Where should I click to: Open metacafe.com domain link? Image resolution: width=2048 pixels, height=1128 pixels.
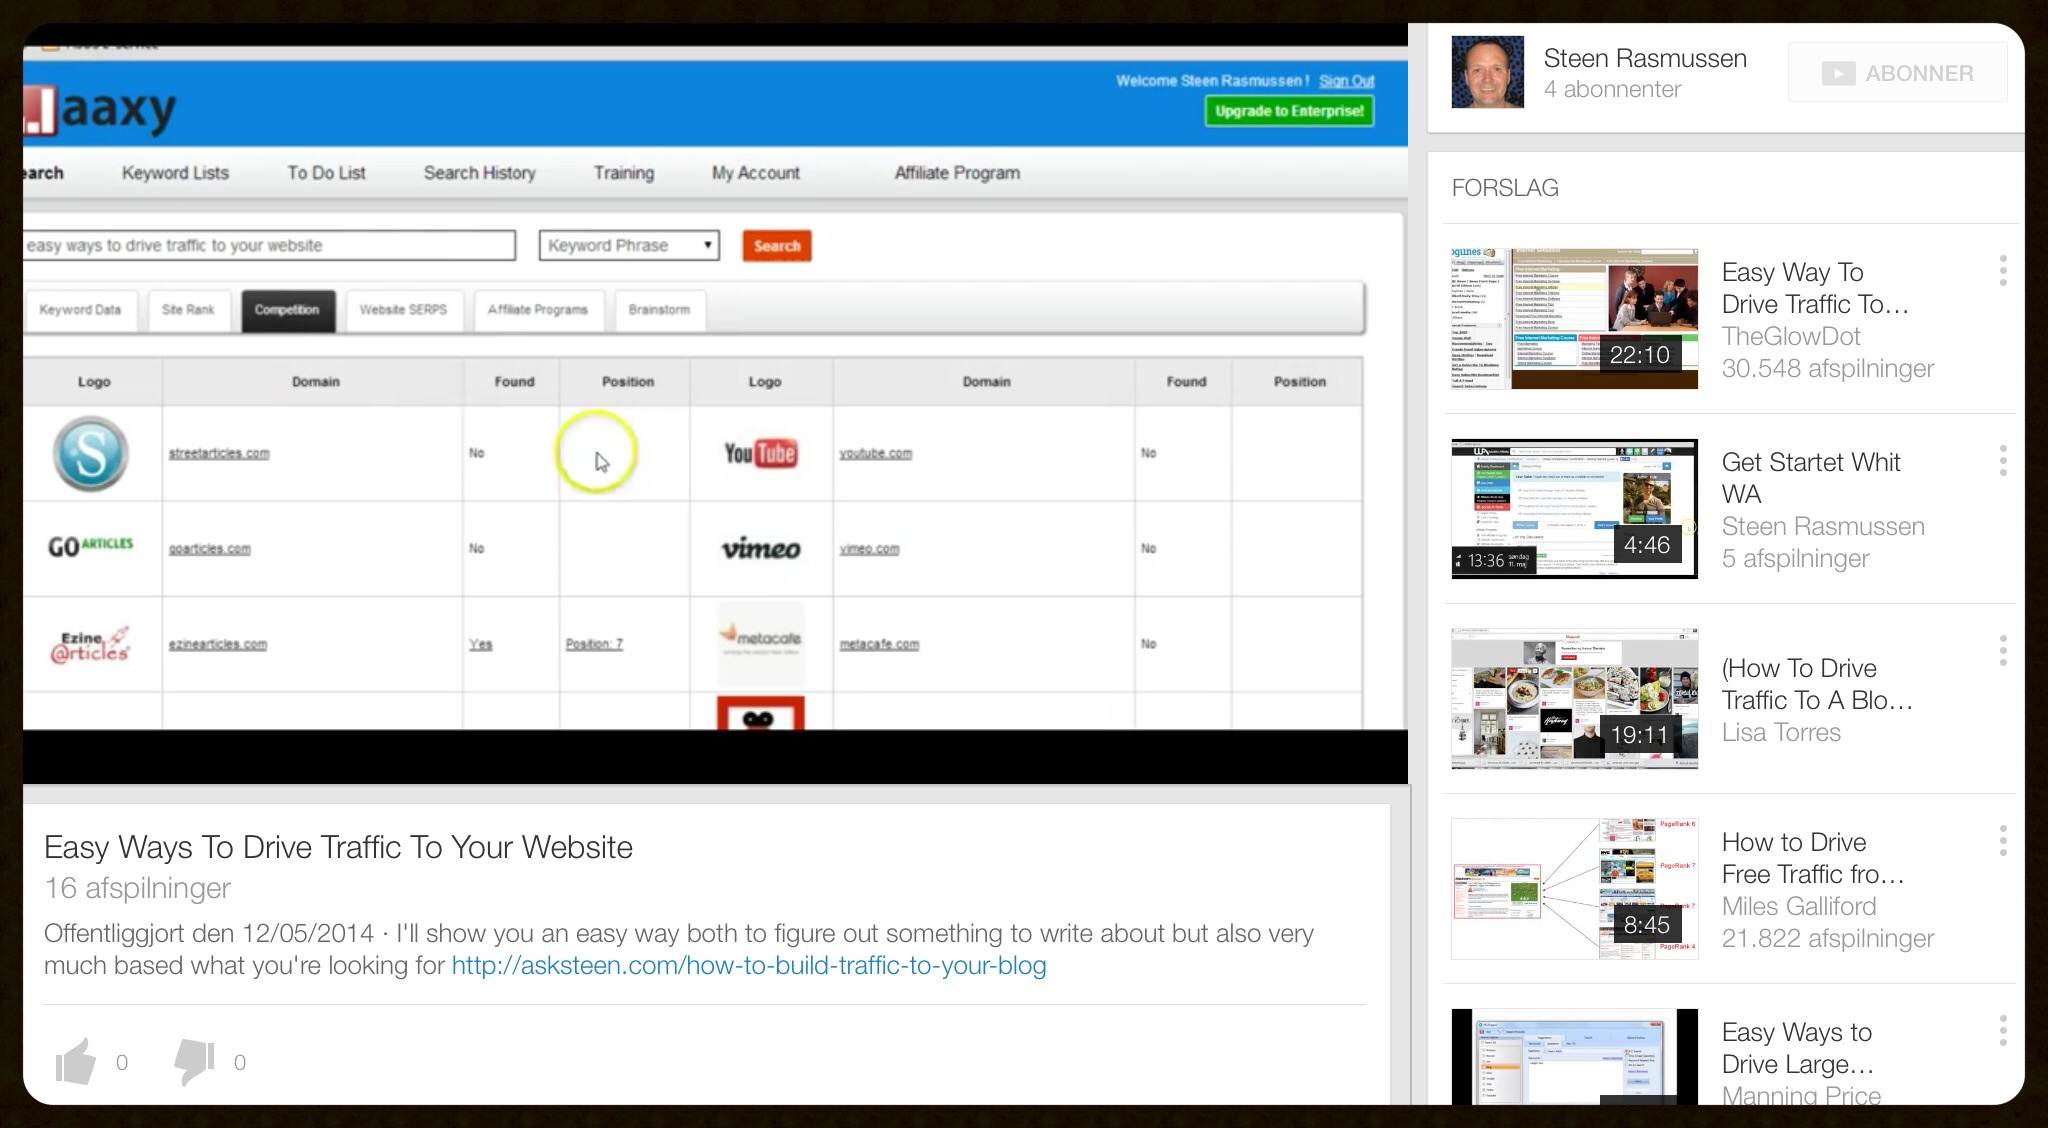[879, 644]
